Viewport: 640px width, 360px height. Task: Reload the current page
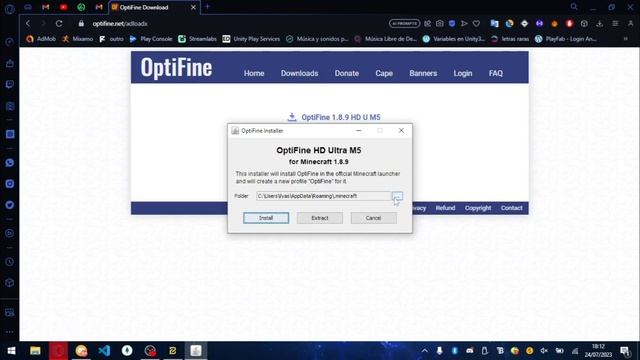point(59,24)
